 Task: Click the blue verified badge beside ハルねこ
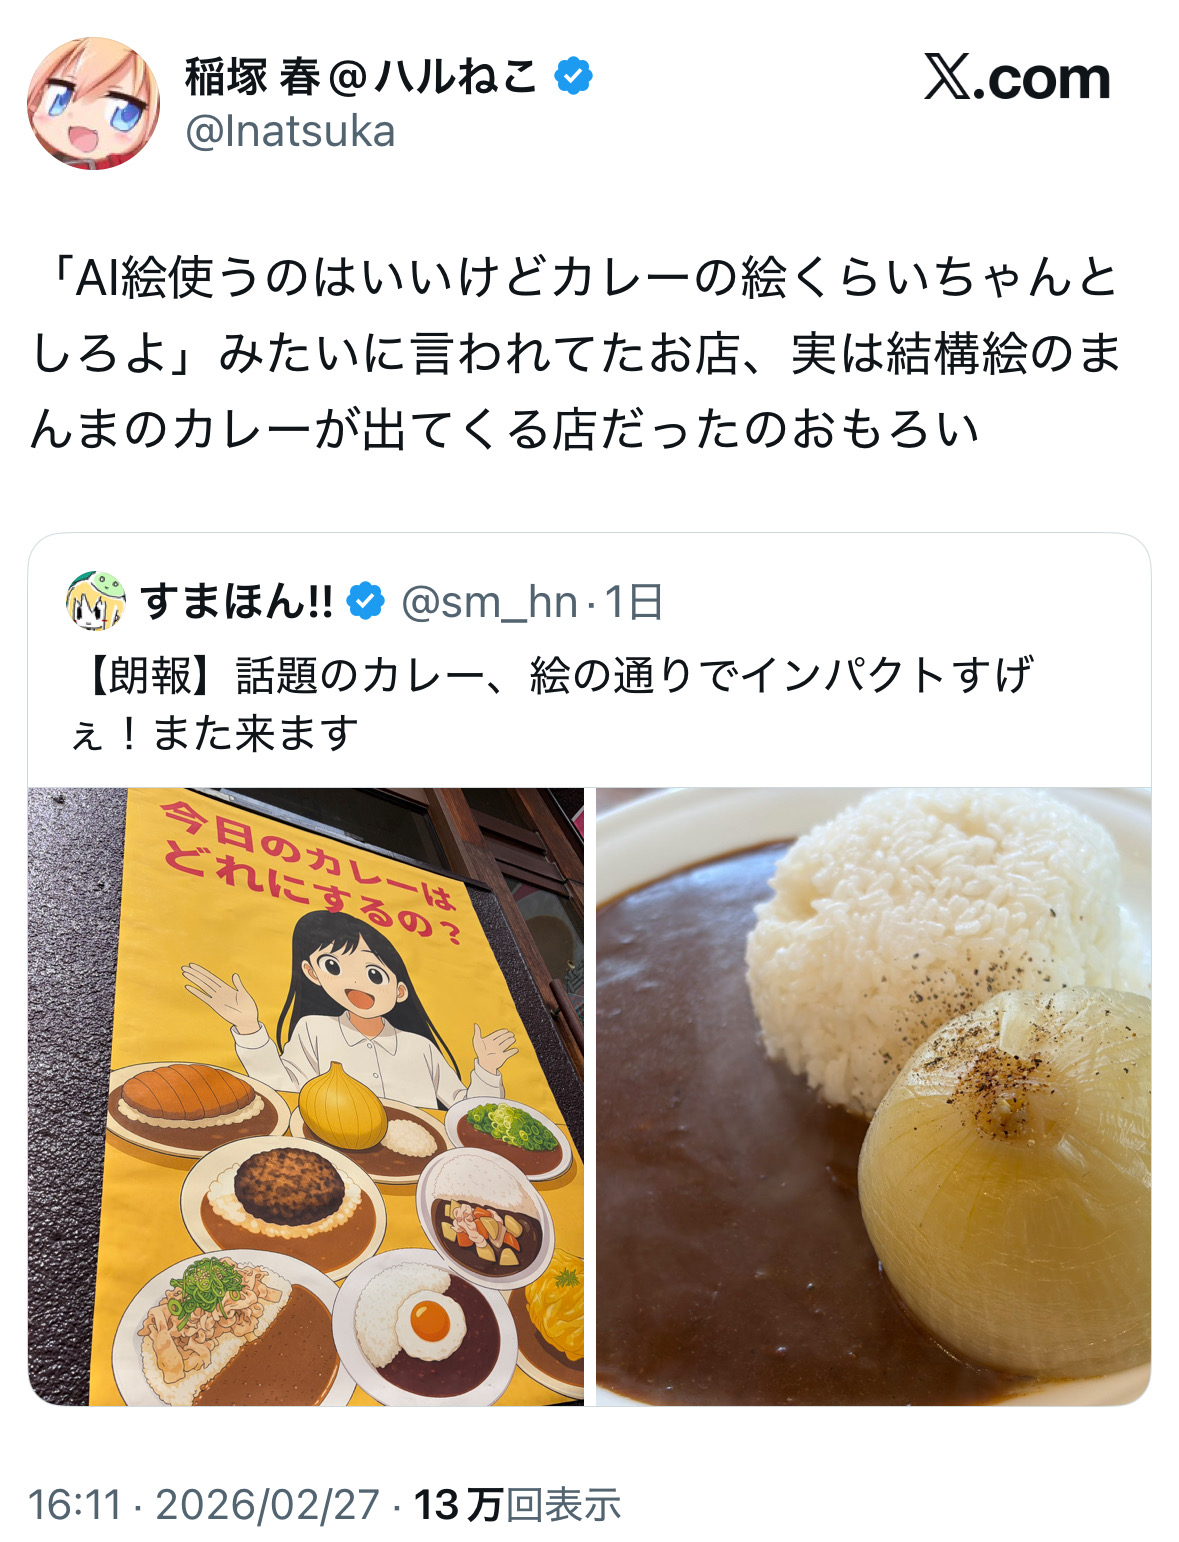[574, 77]
